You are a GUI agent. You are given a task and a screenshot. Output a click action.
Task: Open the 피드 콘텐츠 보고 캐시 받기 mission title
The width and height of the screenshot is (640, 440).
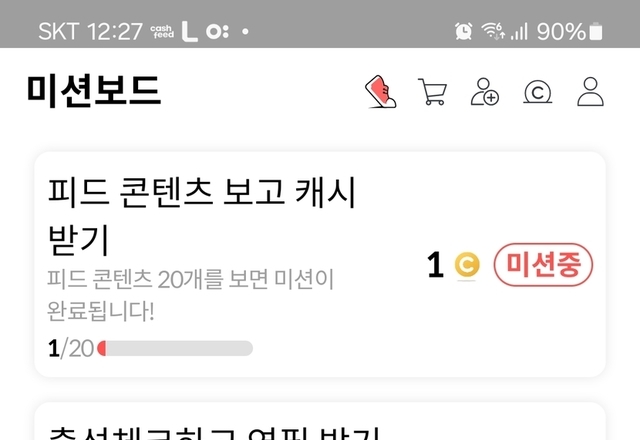(x=202, y=216)
